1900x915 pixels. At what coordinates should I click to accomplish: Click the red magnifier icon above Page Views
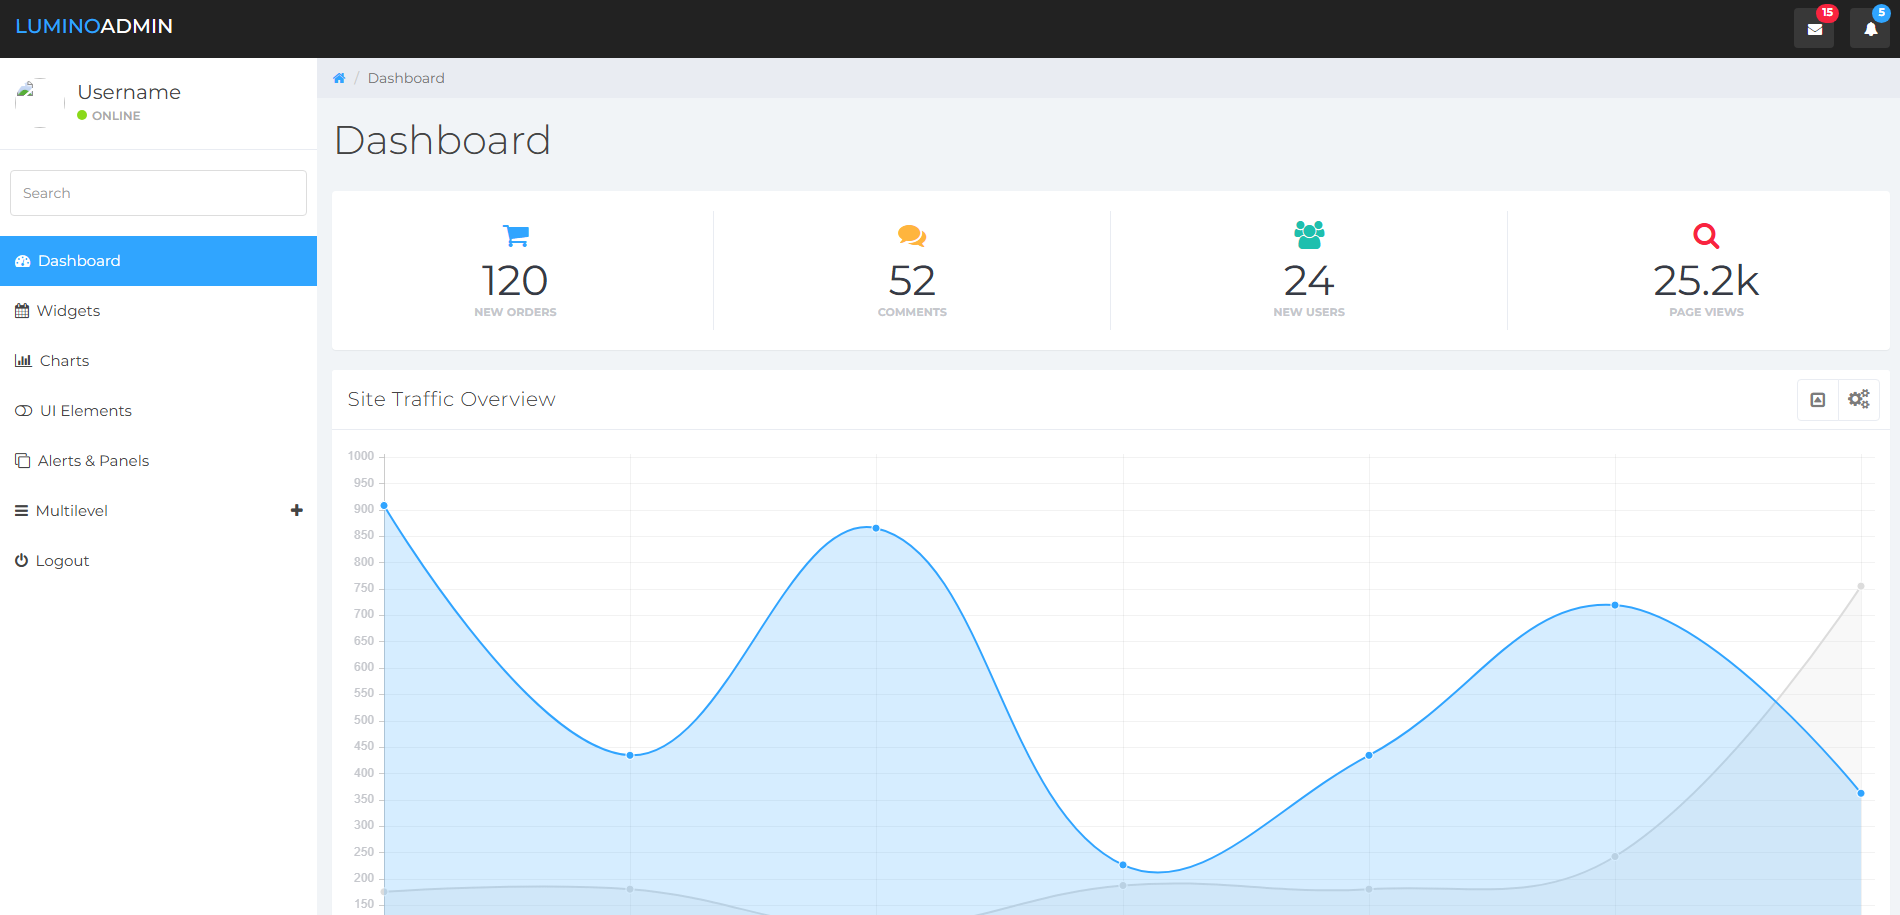(1706, 236)
